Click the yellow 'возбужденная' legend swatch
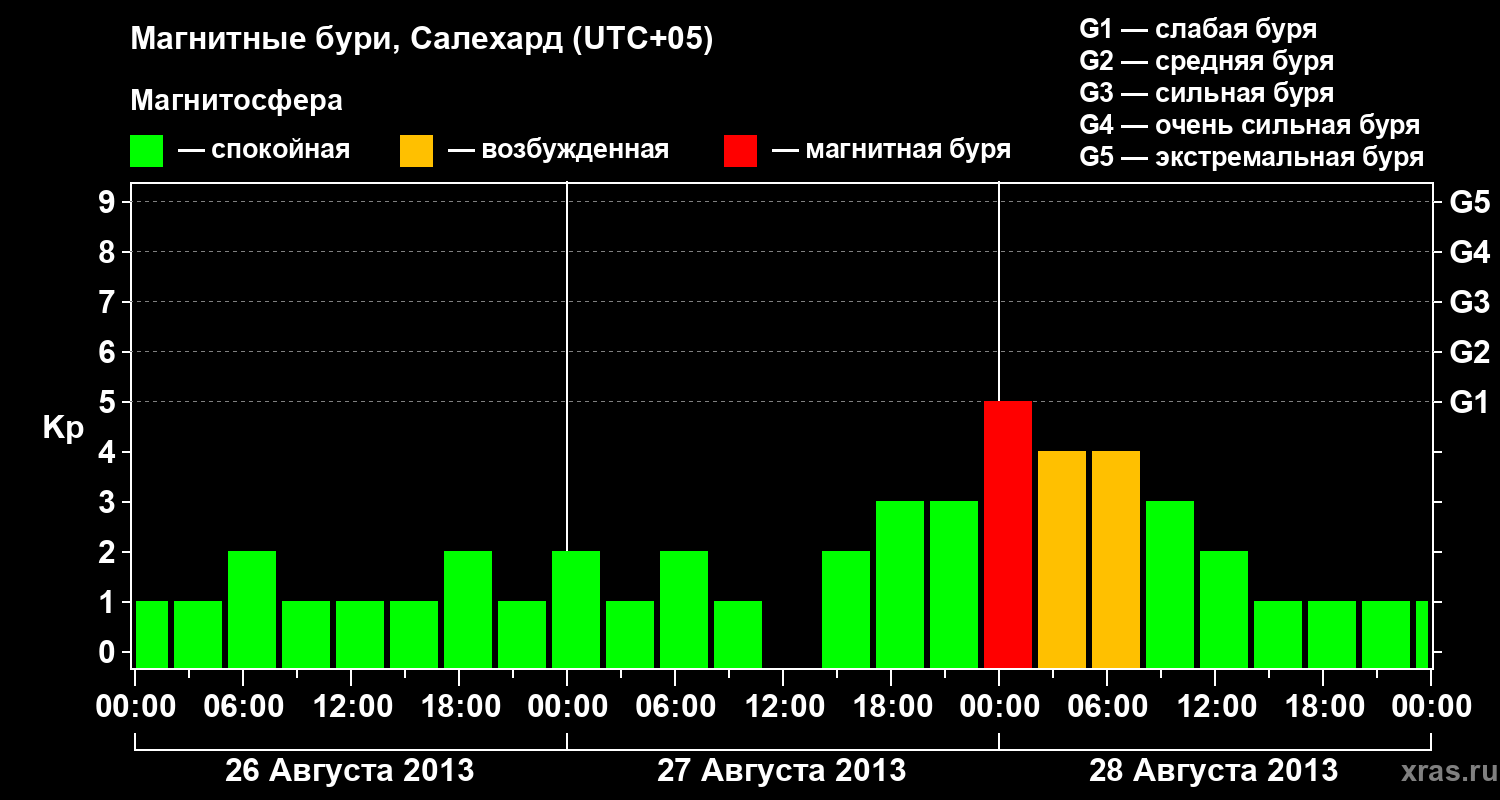 [x=416, y=151]
